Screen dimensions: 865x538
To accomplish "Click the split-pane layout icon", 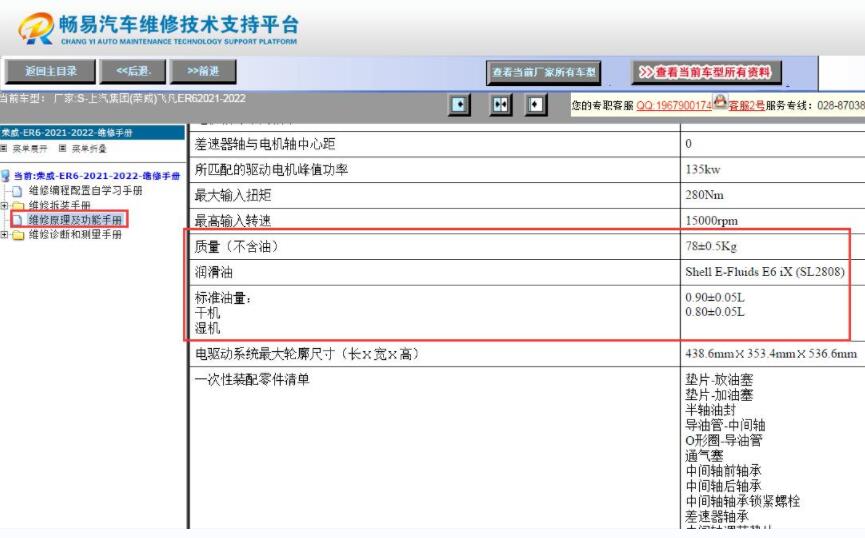I will point(500,104).
